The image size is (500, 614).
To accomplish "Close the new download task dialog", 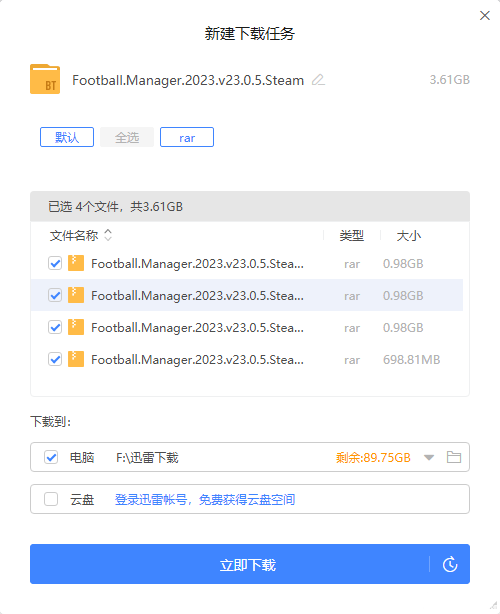I will click(485, 16).
